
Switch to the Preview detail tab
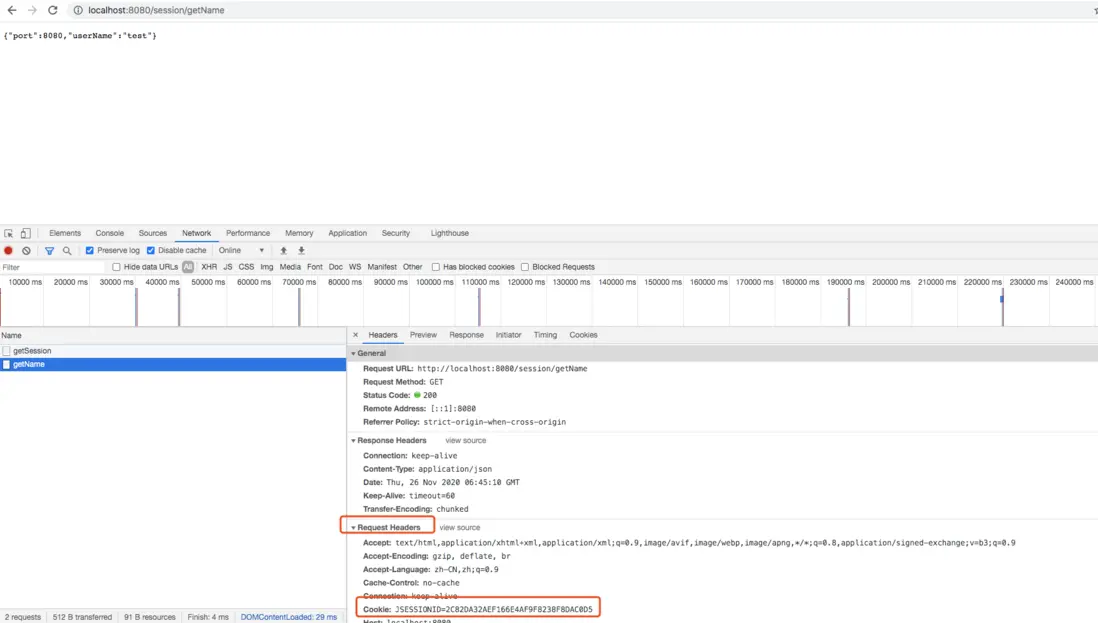[423, 335]
